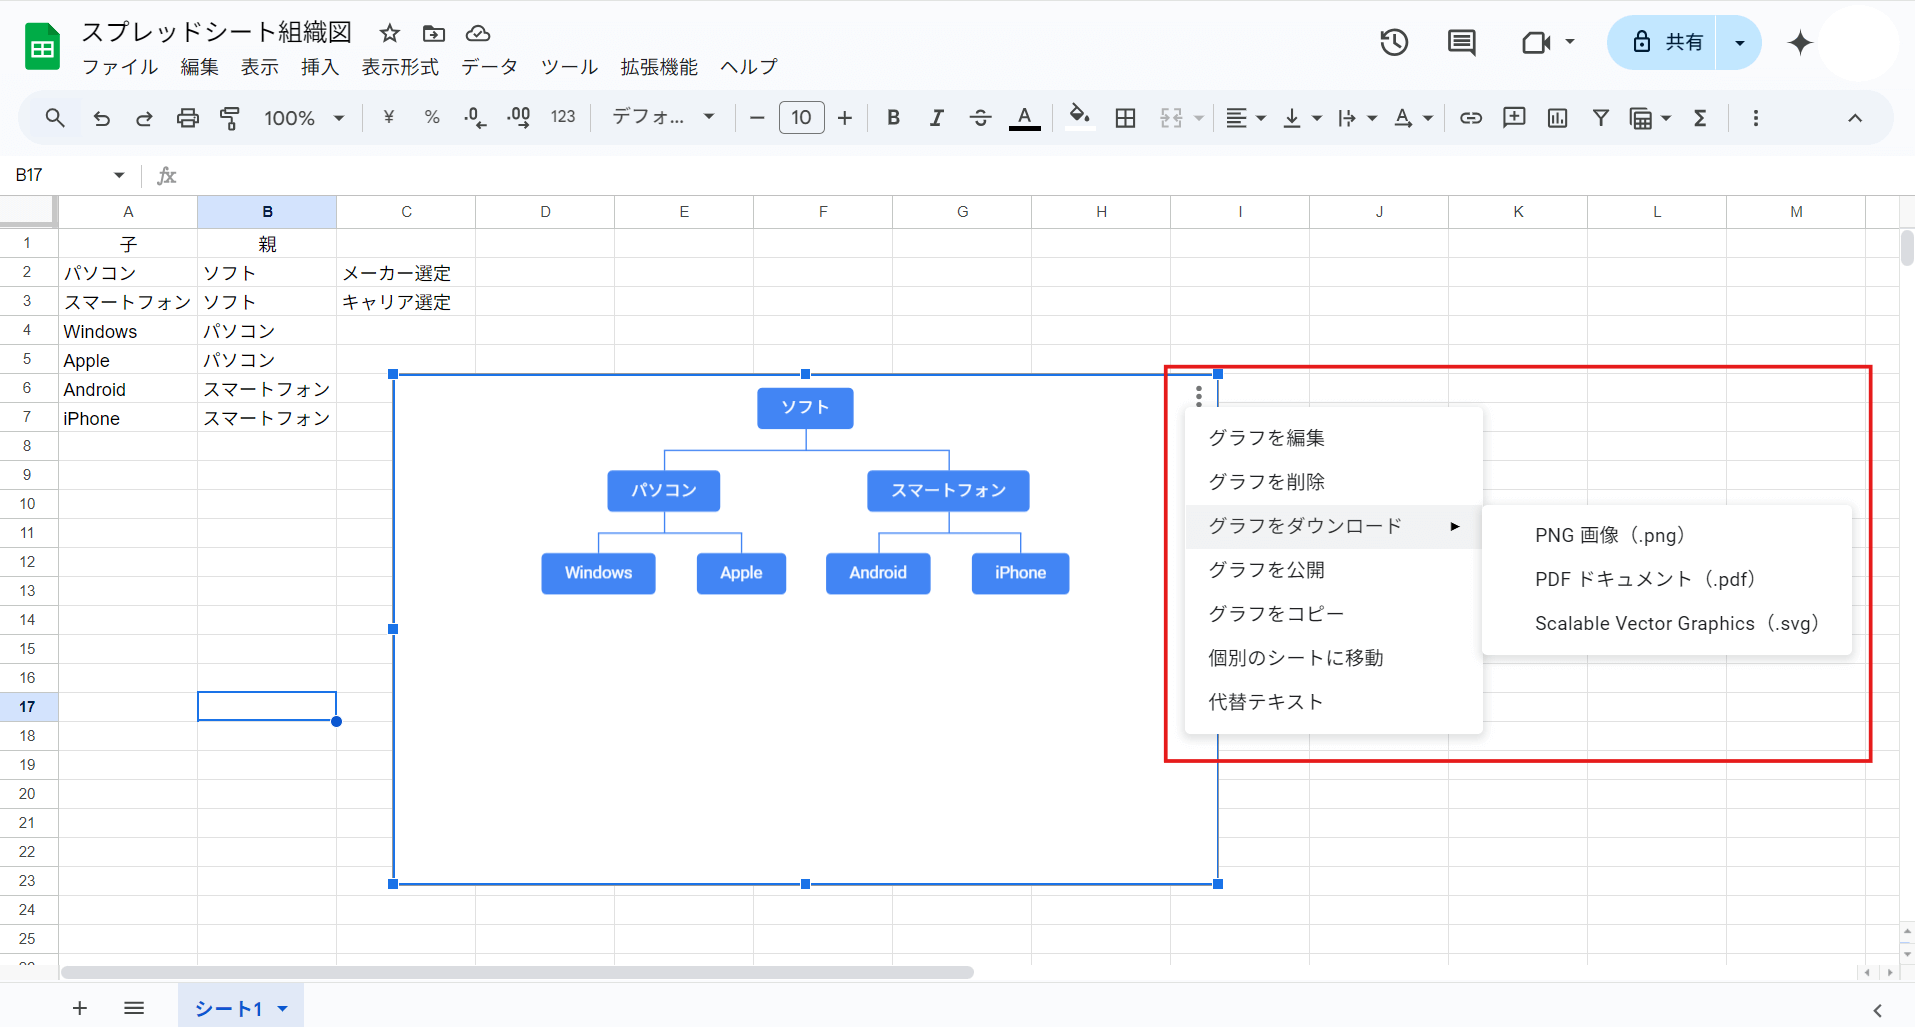Select the paint format tool
This screenshot has width=1915, height=1027.
230,118
